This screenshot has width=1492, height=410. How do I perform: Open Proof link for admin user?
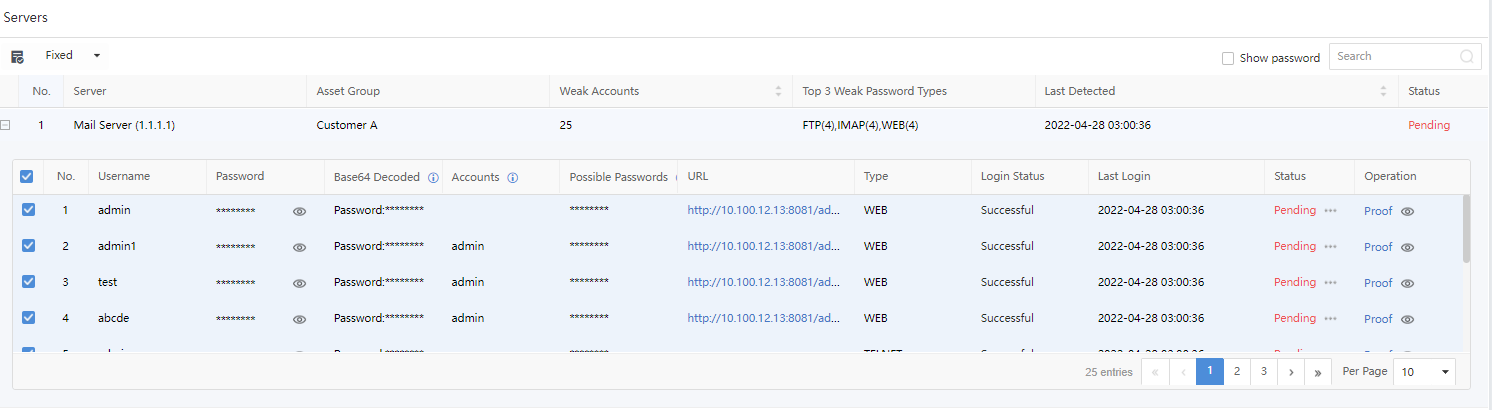click(1377, 211)
